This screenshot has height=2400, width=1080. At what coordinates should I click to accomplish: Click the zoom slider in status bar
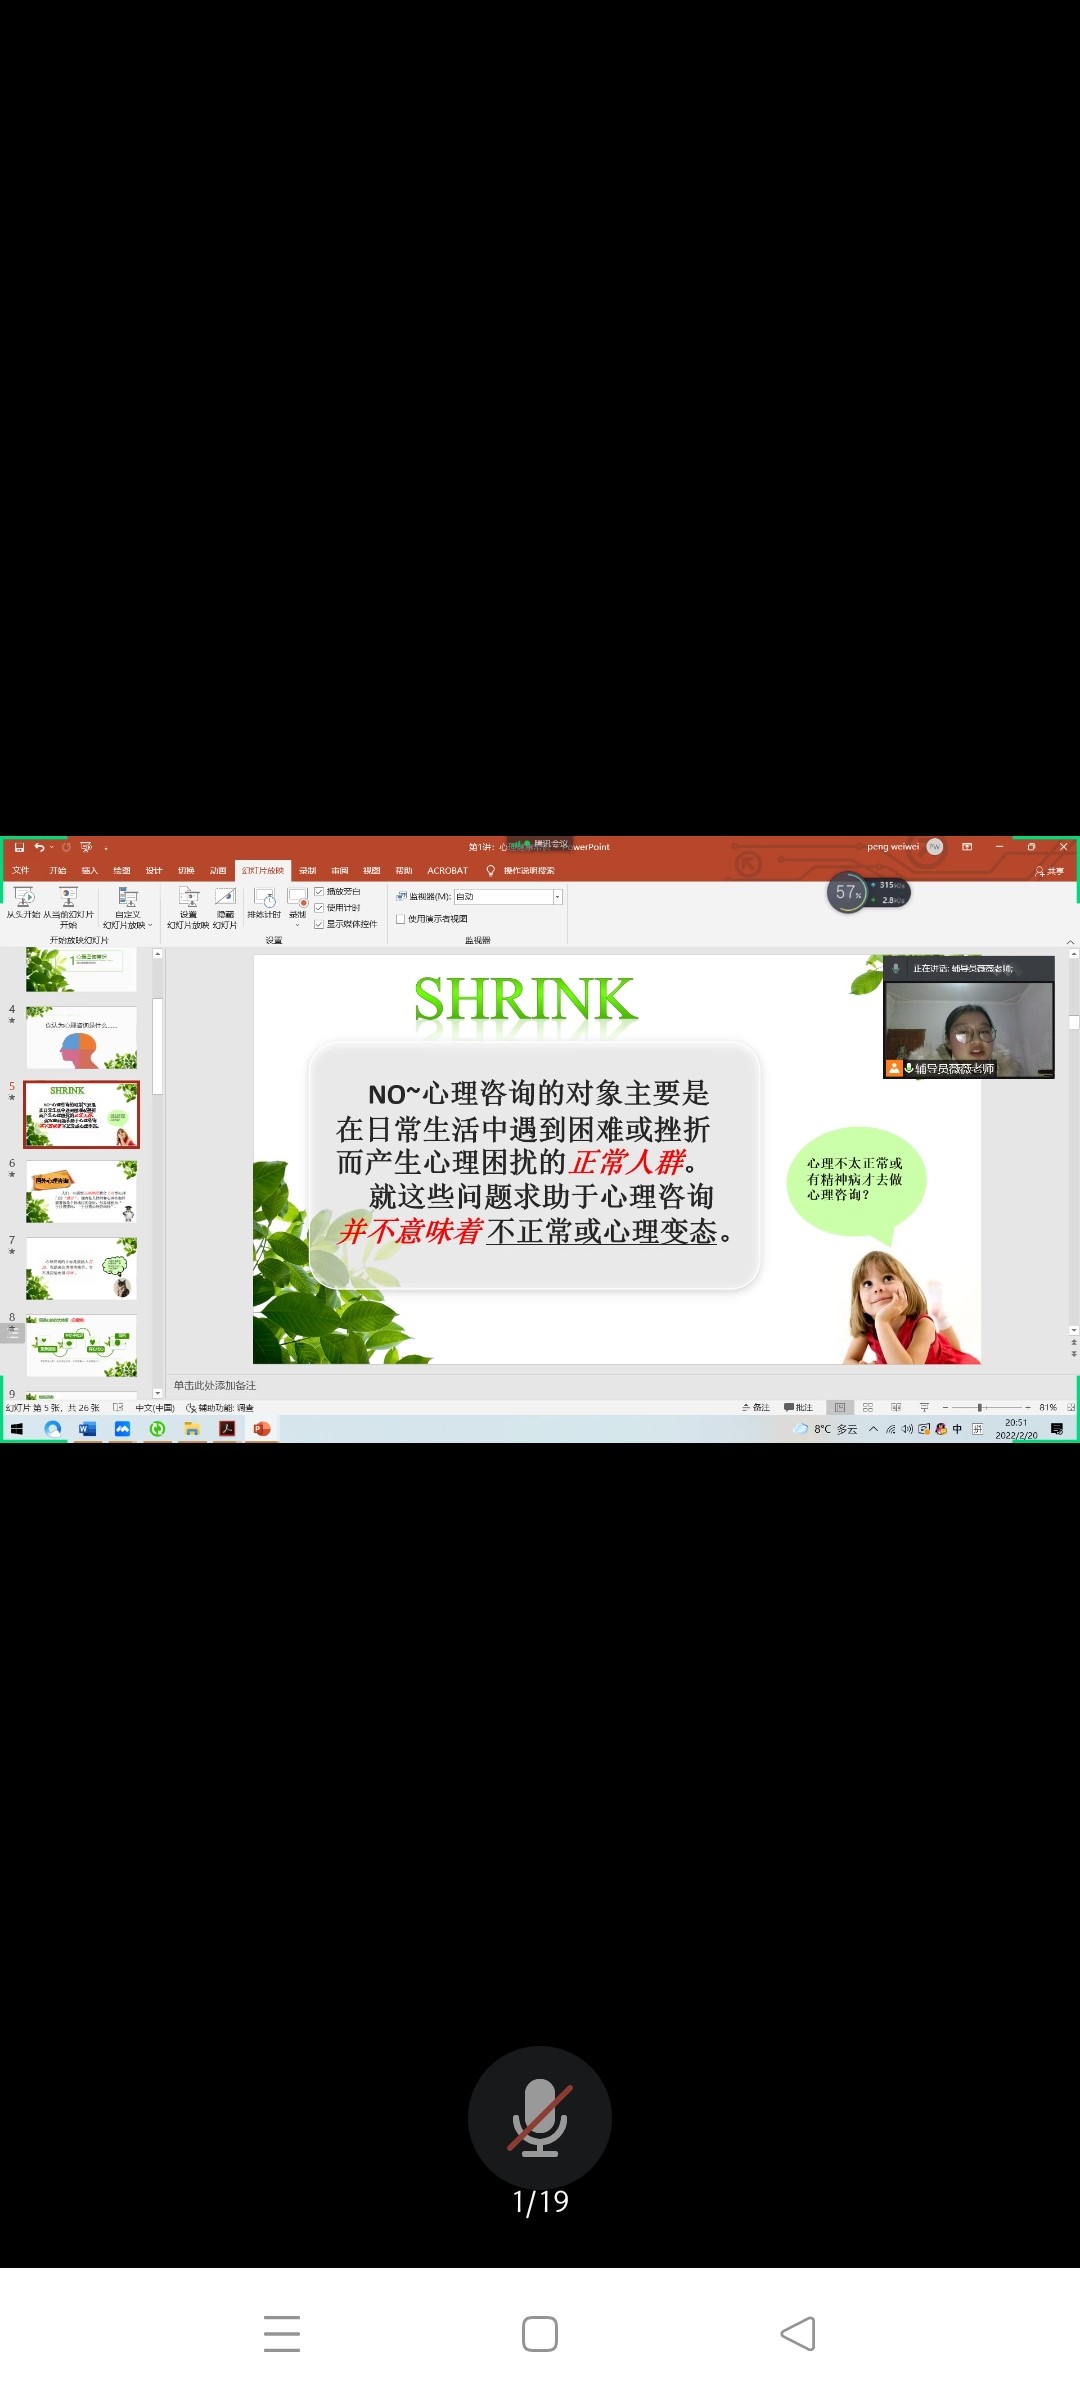[980, 1407]
